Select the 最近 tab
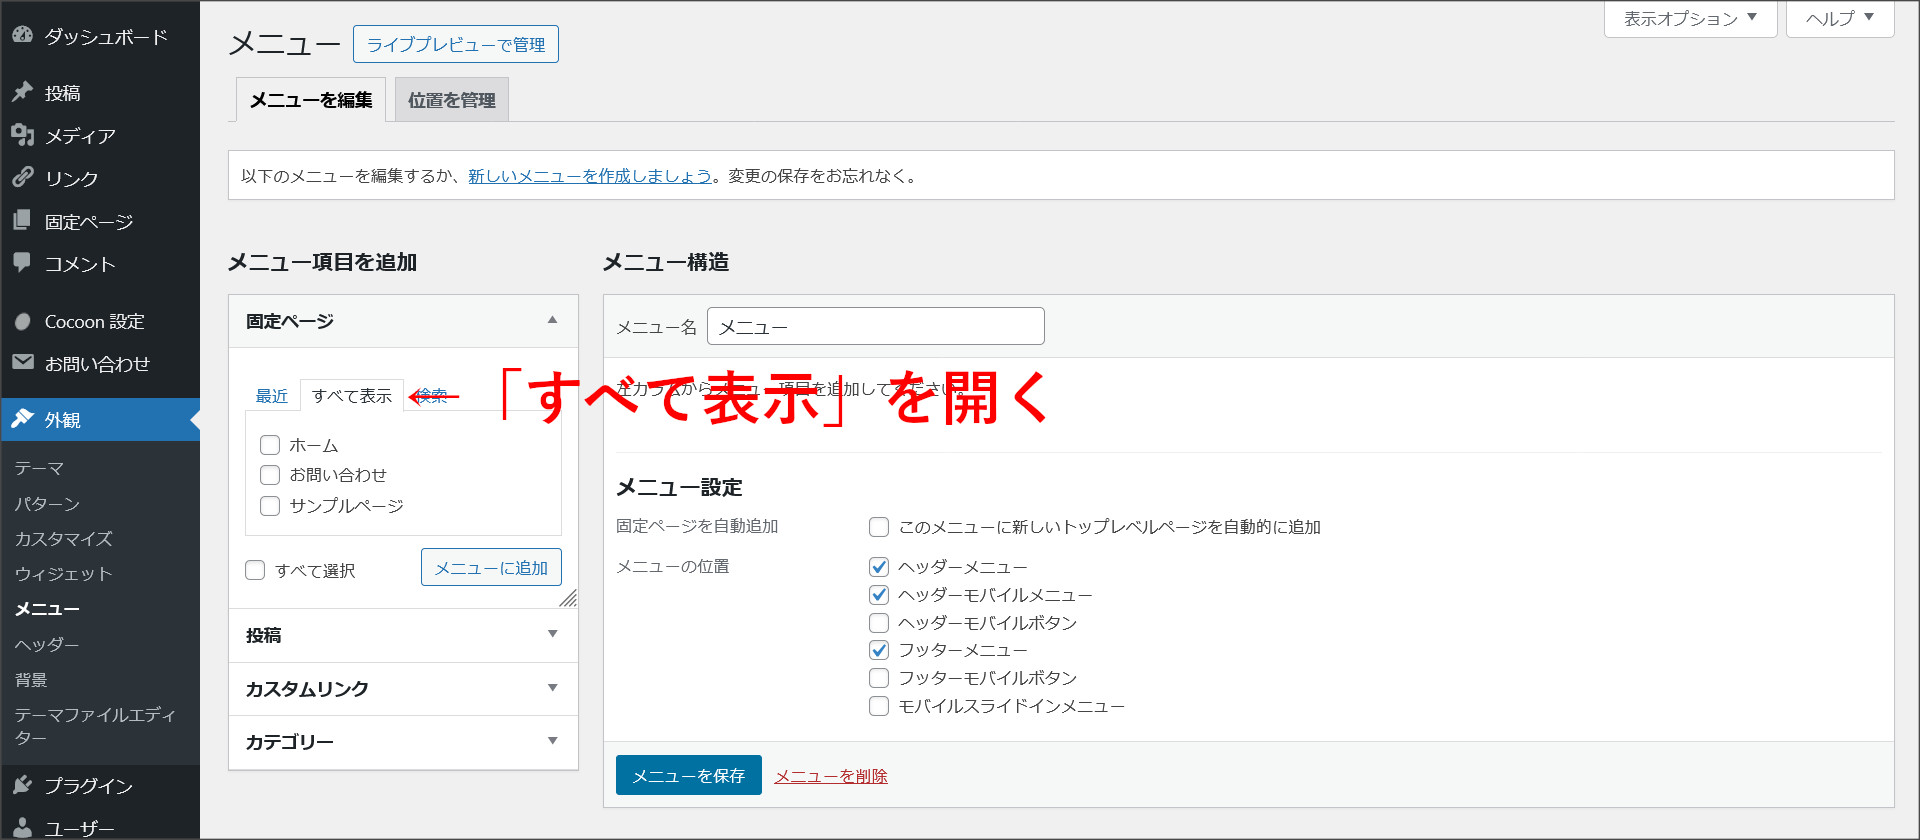This screenshot has width=1920, height=840. (x=272, y=396)
